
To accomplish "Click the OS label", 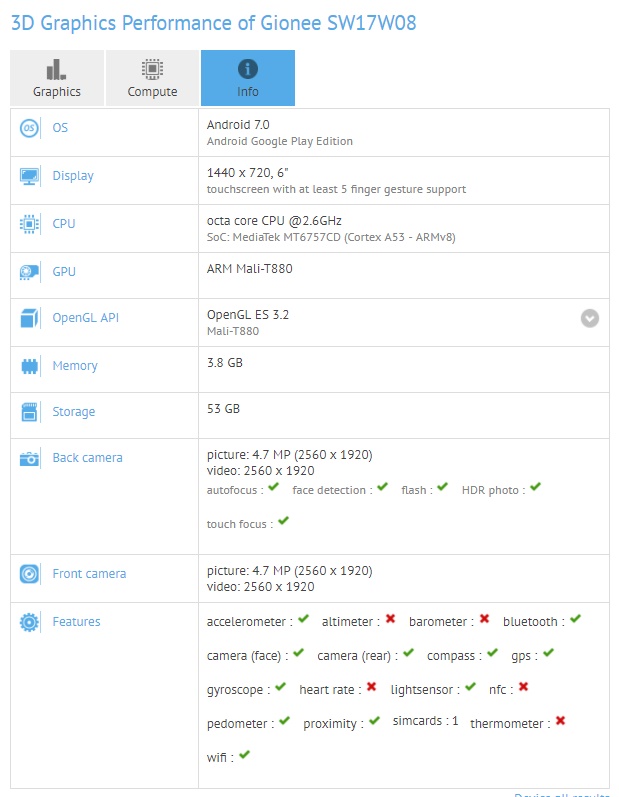I will 60,128.
